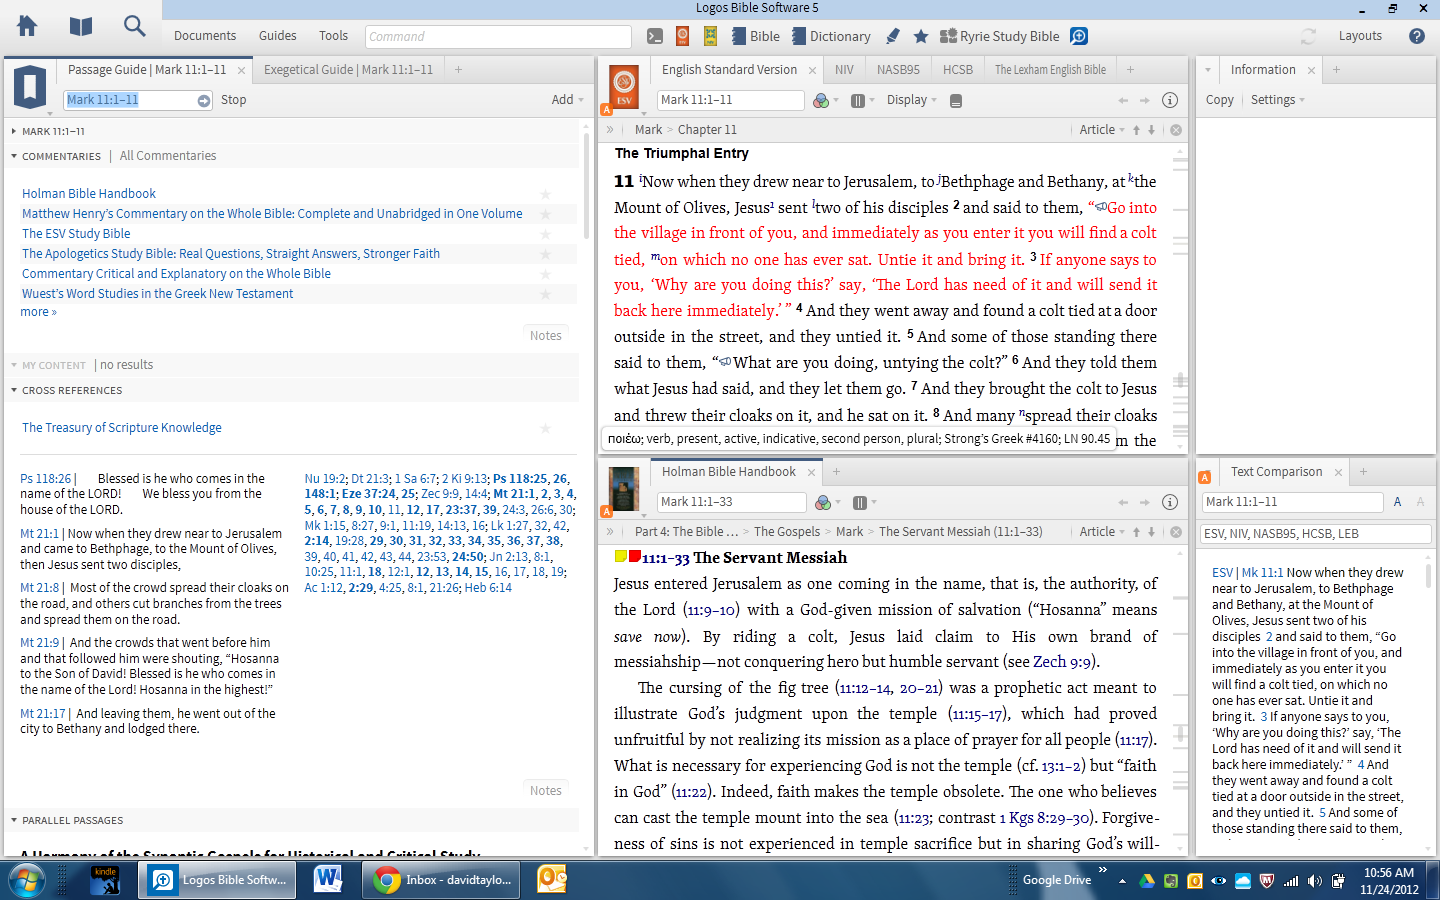The height and width of the screenshot is (900, 1440).
Task: Click the highlighter pen toolbar icon
Action: [x=893, y=36]
